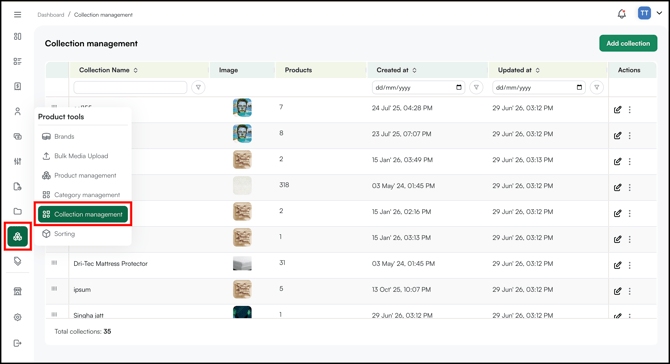Click the 318 products count cell
This screenshot has height=364, width=670.
(284, 185)
